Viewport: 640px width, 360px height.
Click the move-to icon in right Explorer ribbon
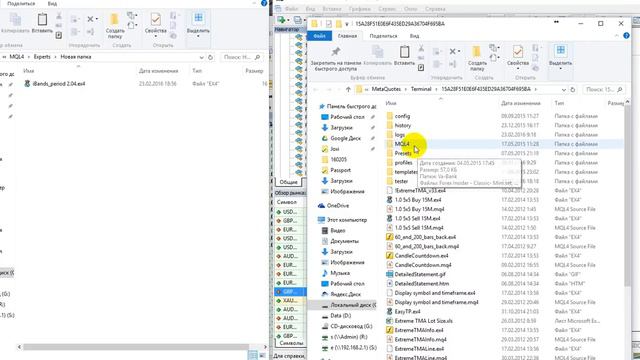[x=436, y=51]
